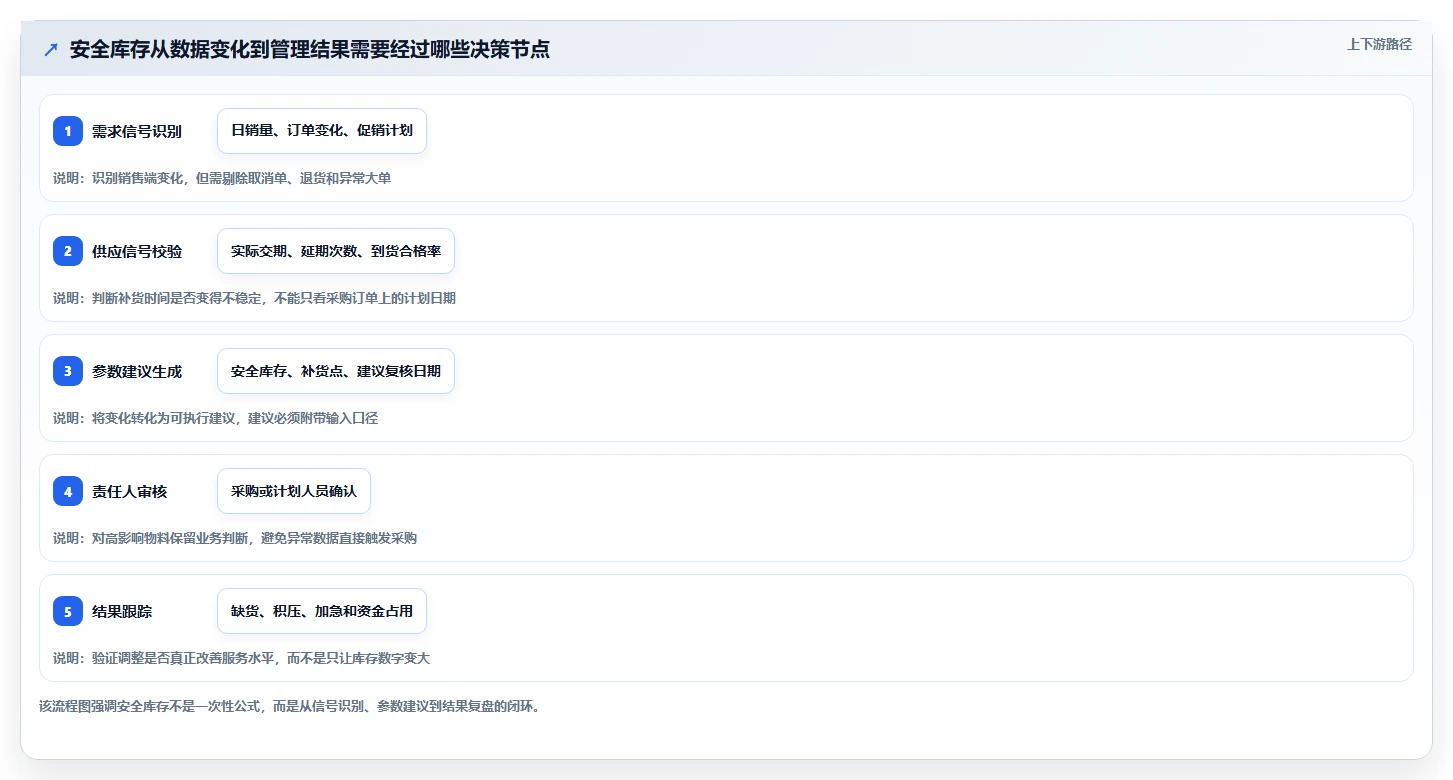Click the arrow icon beside the title

51,49
